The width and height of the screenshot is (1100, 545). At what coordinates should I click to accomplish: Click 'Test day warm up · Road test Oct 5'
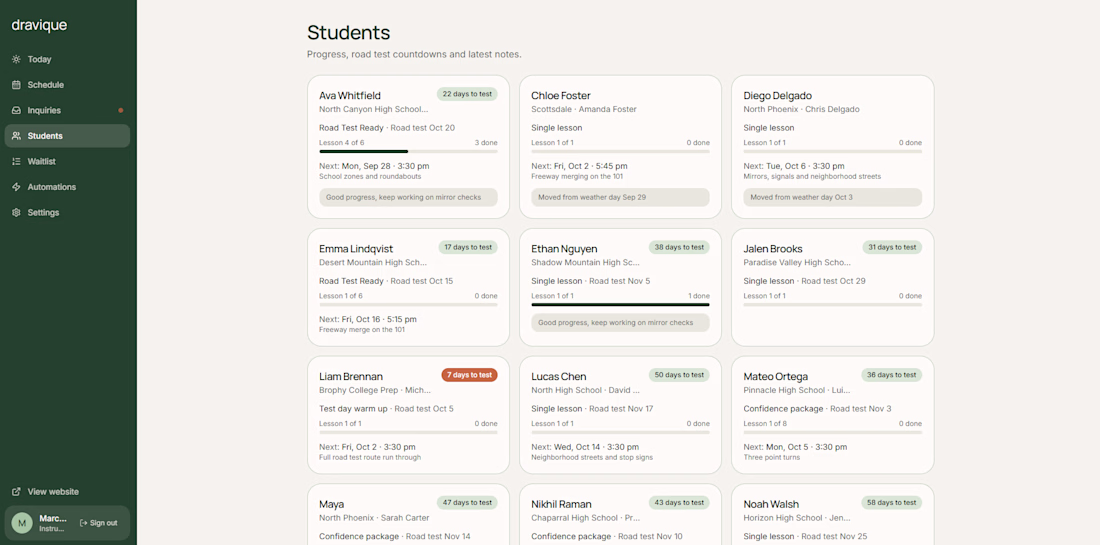tap(386, 409)
